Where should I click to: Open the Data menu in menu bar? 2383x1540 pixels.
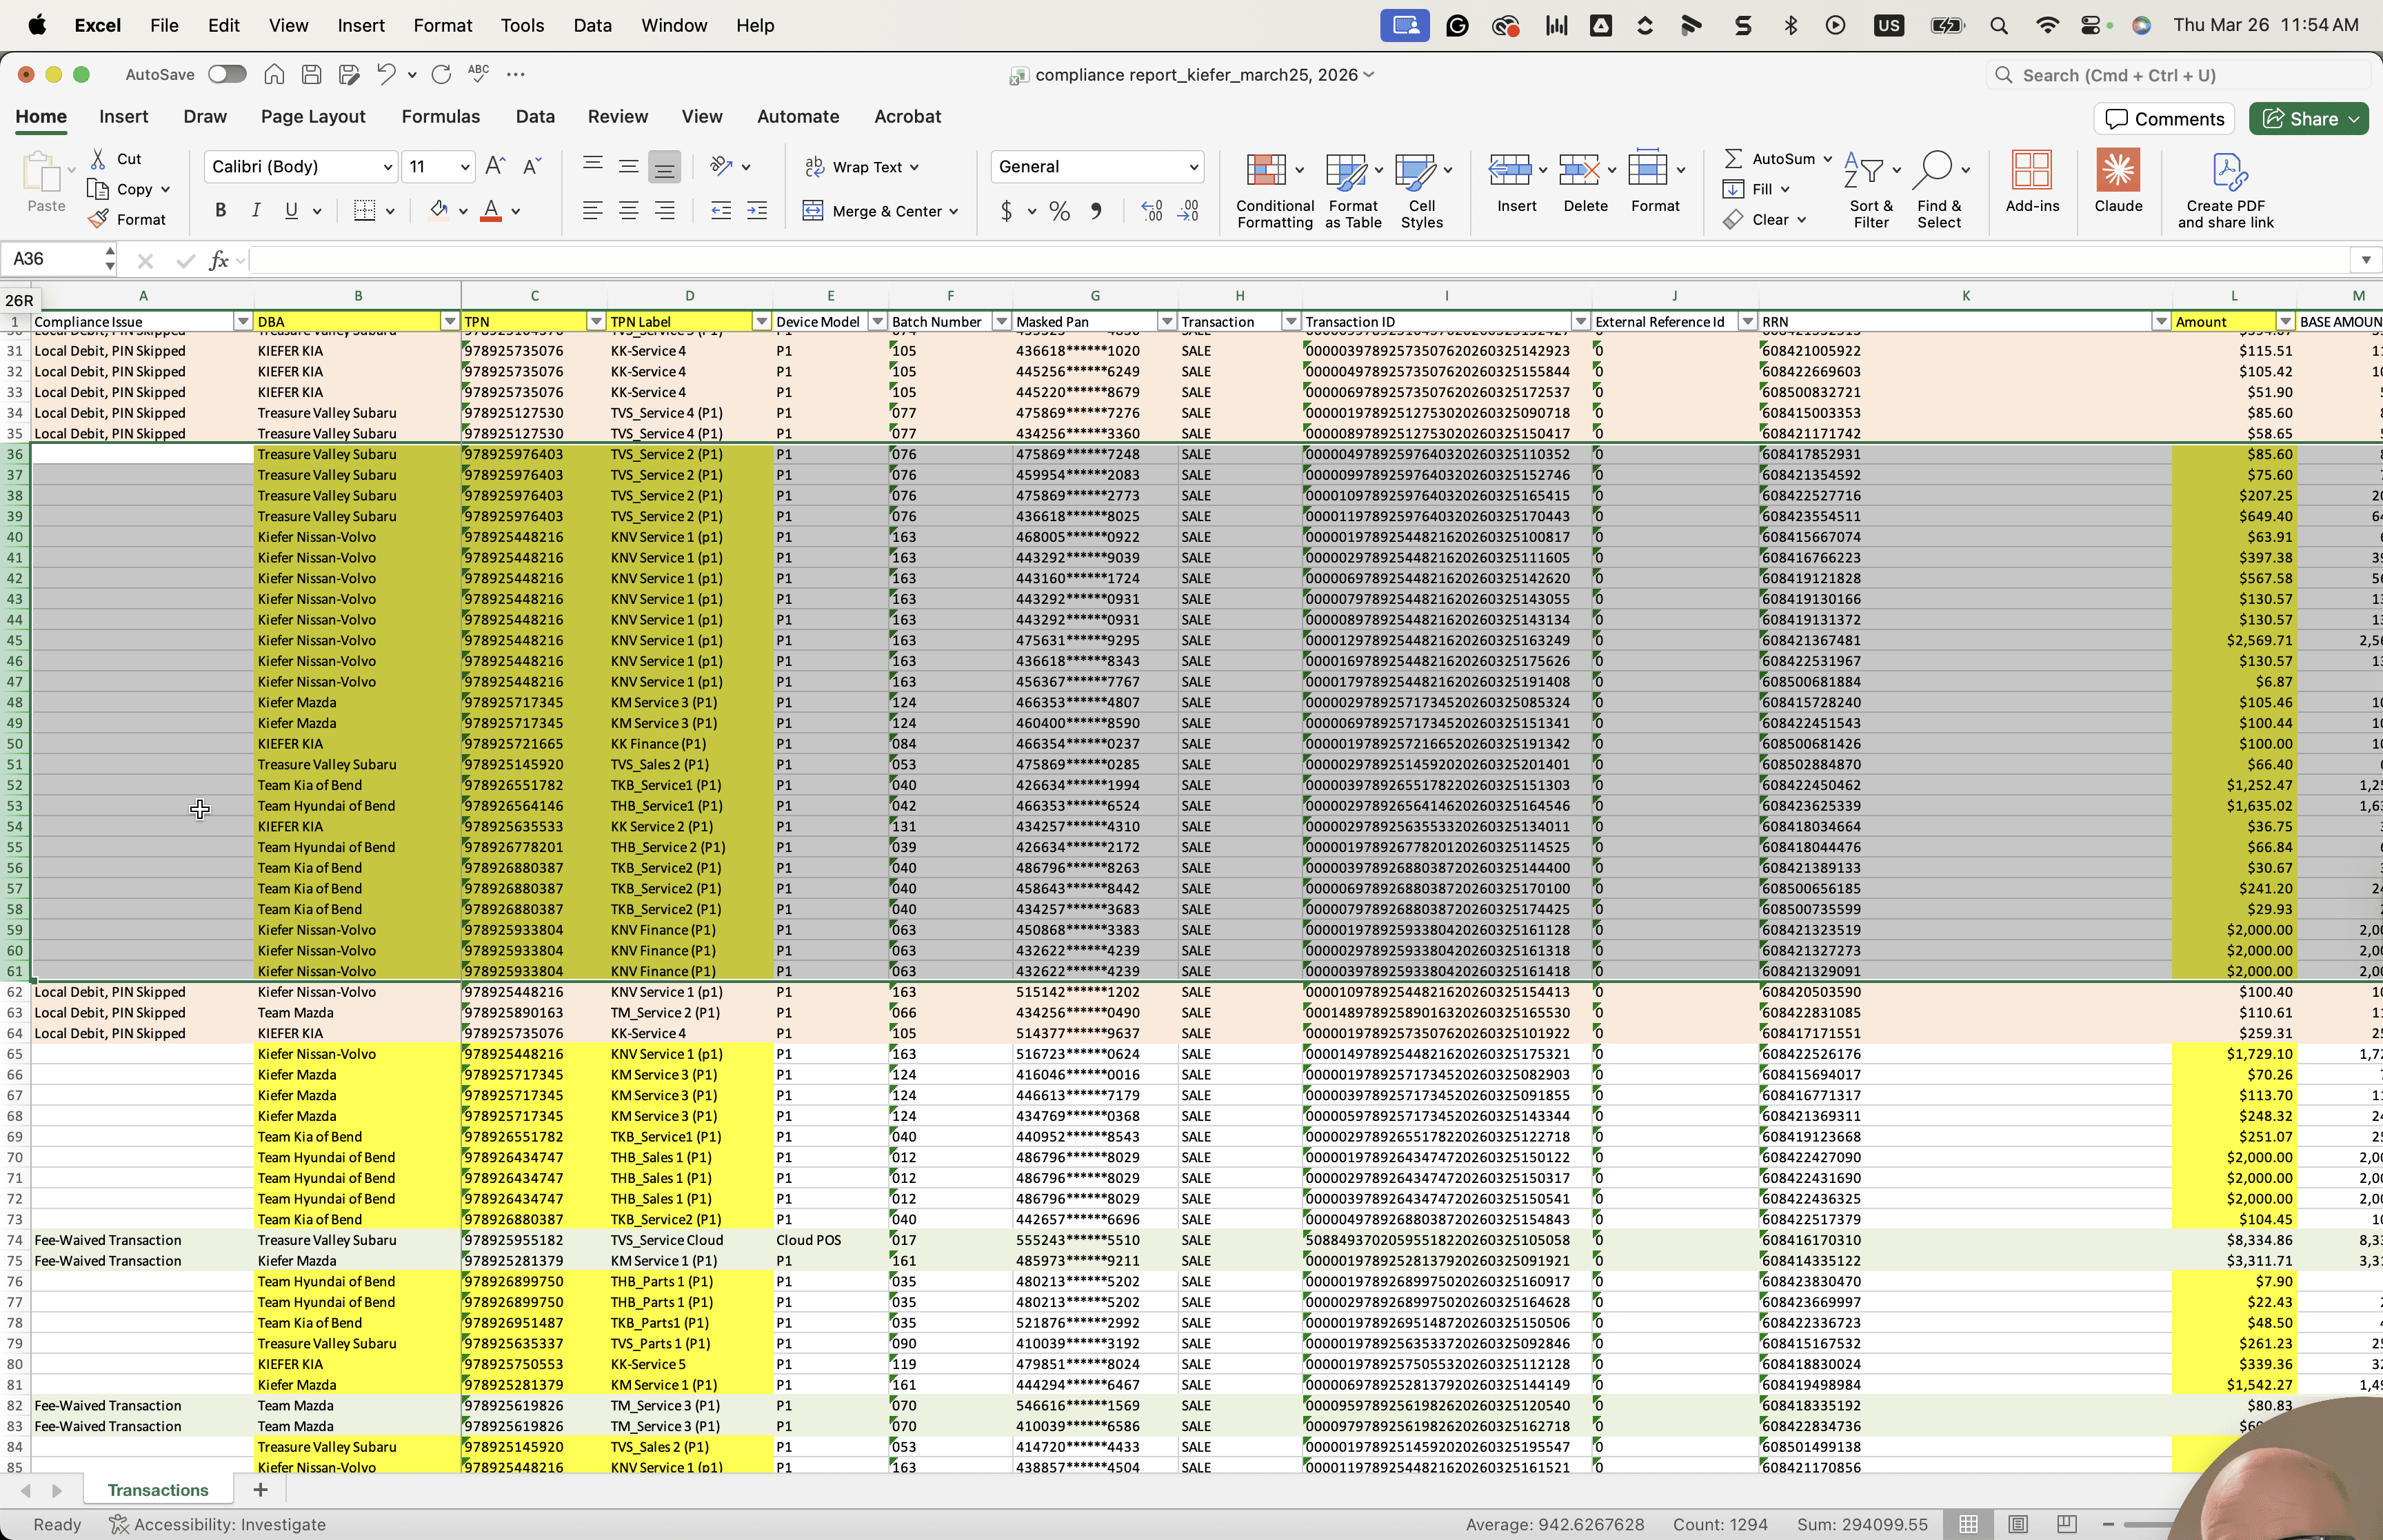[x=592, y=25]
